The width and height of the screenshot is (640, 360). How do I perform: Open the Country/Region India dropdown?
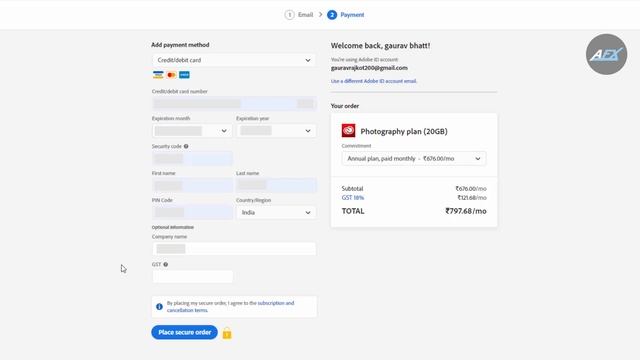click(x=276, y=213)
